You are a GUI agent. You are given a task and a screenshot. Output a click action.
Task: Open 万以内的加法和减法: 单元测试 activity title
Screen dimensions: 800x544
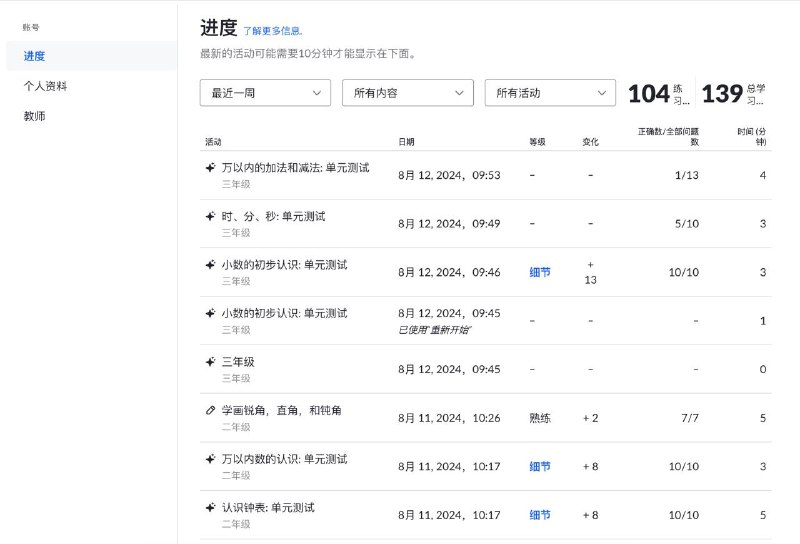(x=284, y=168)
